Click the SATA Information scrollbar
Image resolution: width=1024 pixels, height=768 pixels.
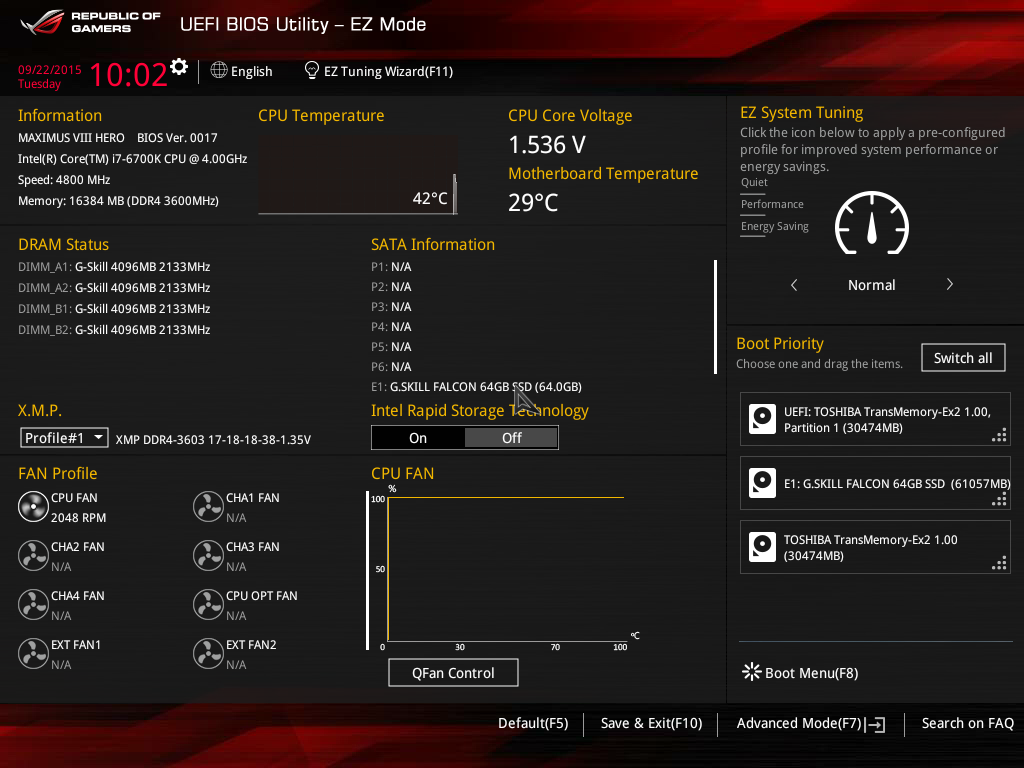716,317
